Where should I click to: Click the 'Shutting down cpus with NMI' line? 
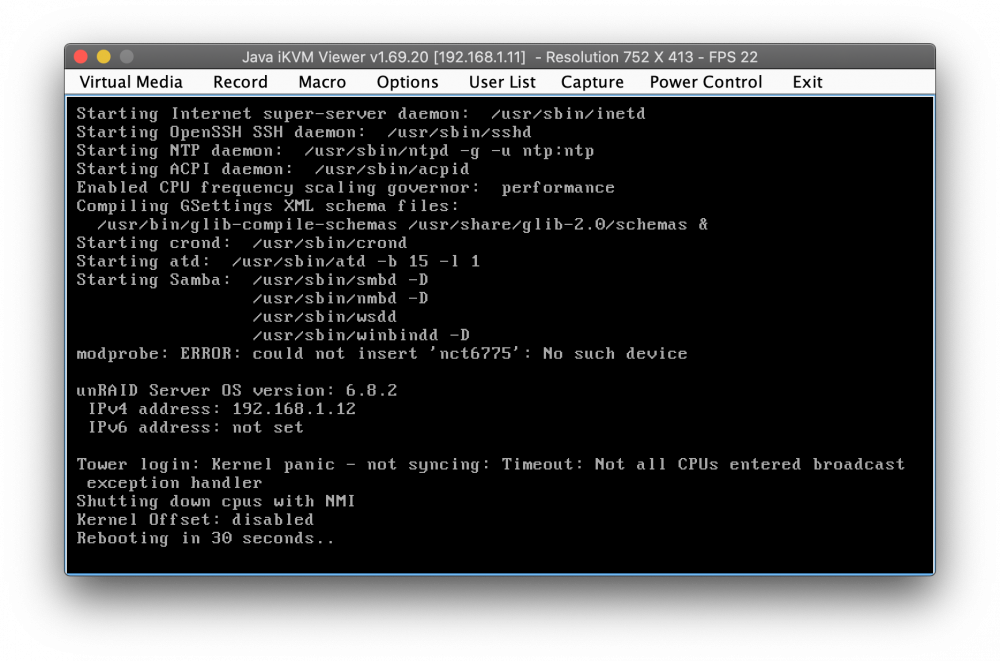(x=216, y=501)
